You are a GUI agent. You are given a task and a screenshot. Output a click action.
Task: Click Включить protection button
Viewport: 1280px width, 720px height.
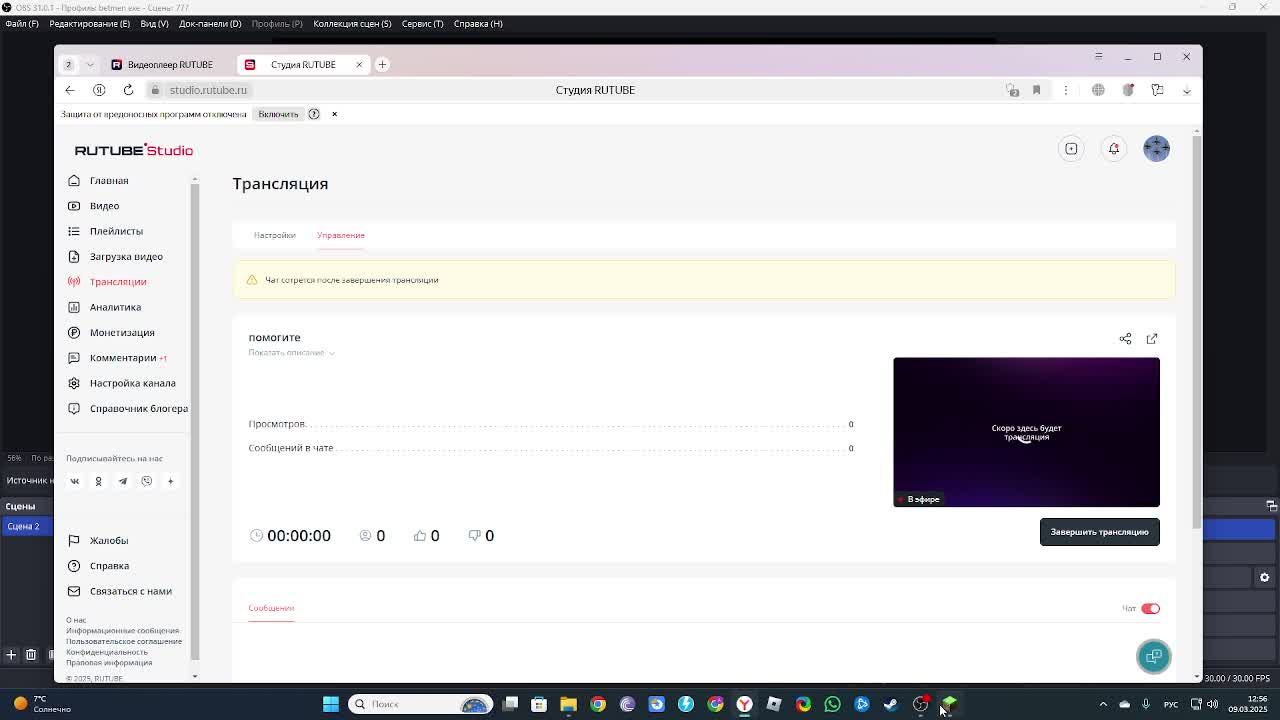click(x=278, y=114)
